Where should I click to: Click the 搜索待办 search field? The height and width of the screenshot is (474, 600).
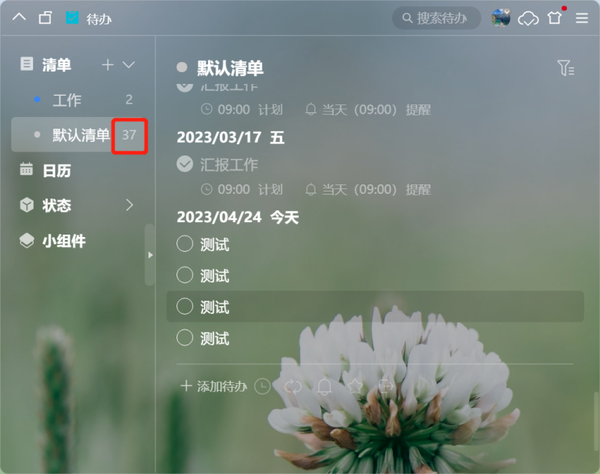point(437,18)
